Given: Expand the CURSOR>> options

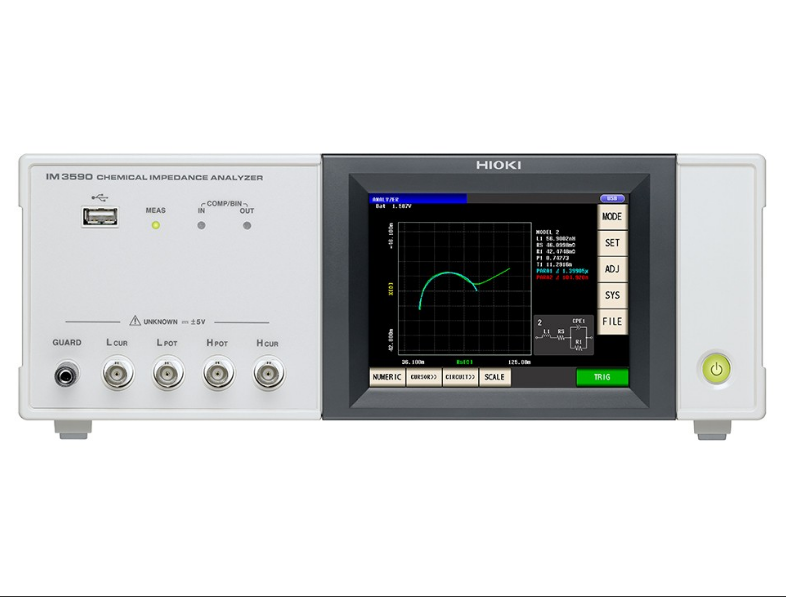Looking at the screenshot, I should (423, 378).
